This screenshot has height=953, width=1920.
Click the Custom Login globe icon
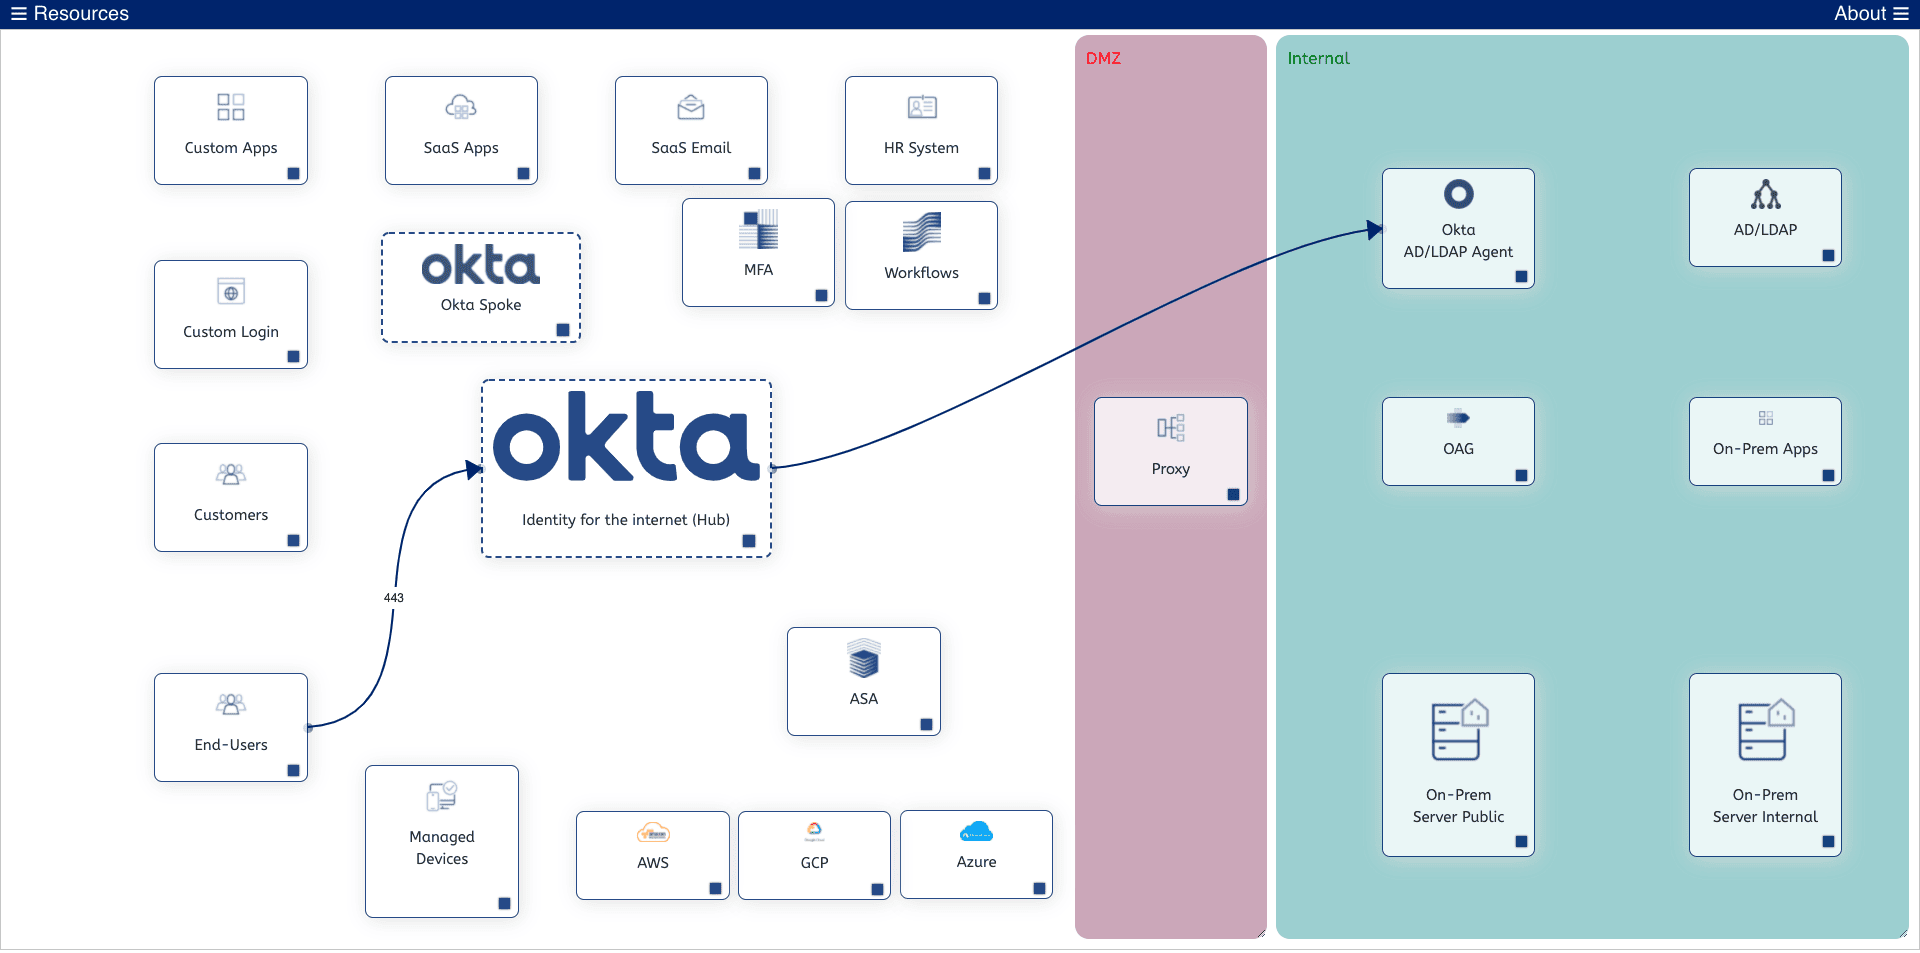point(231,291)
